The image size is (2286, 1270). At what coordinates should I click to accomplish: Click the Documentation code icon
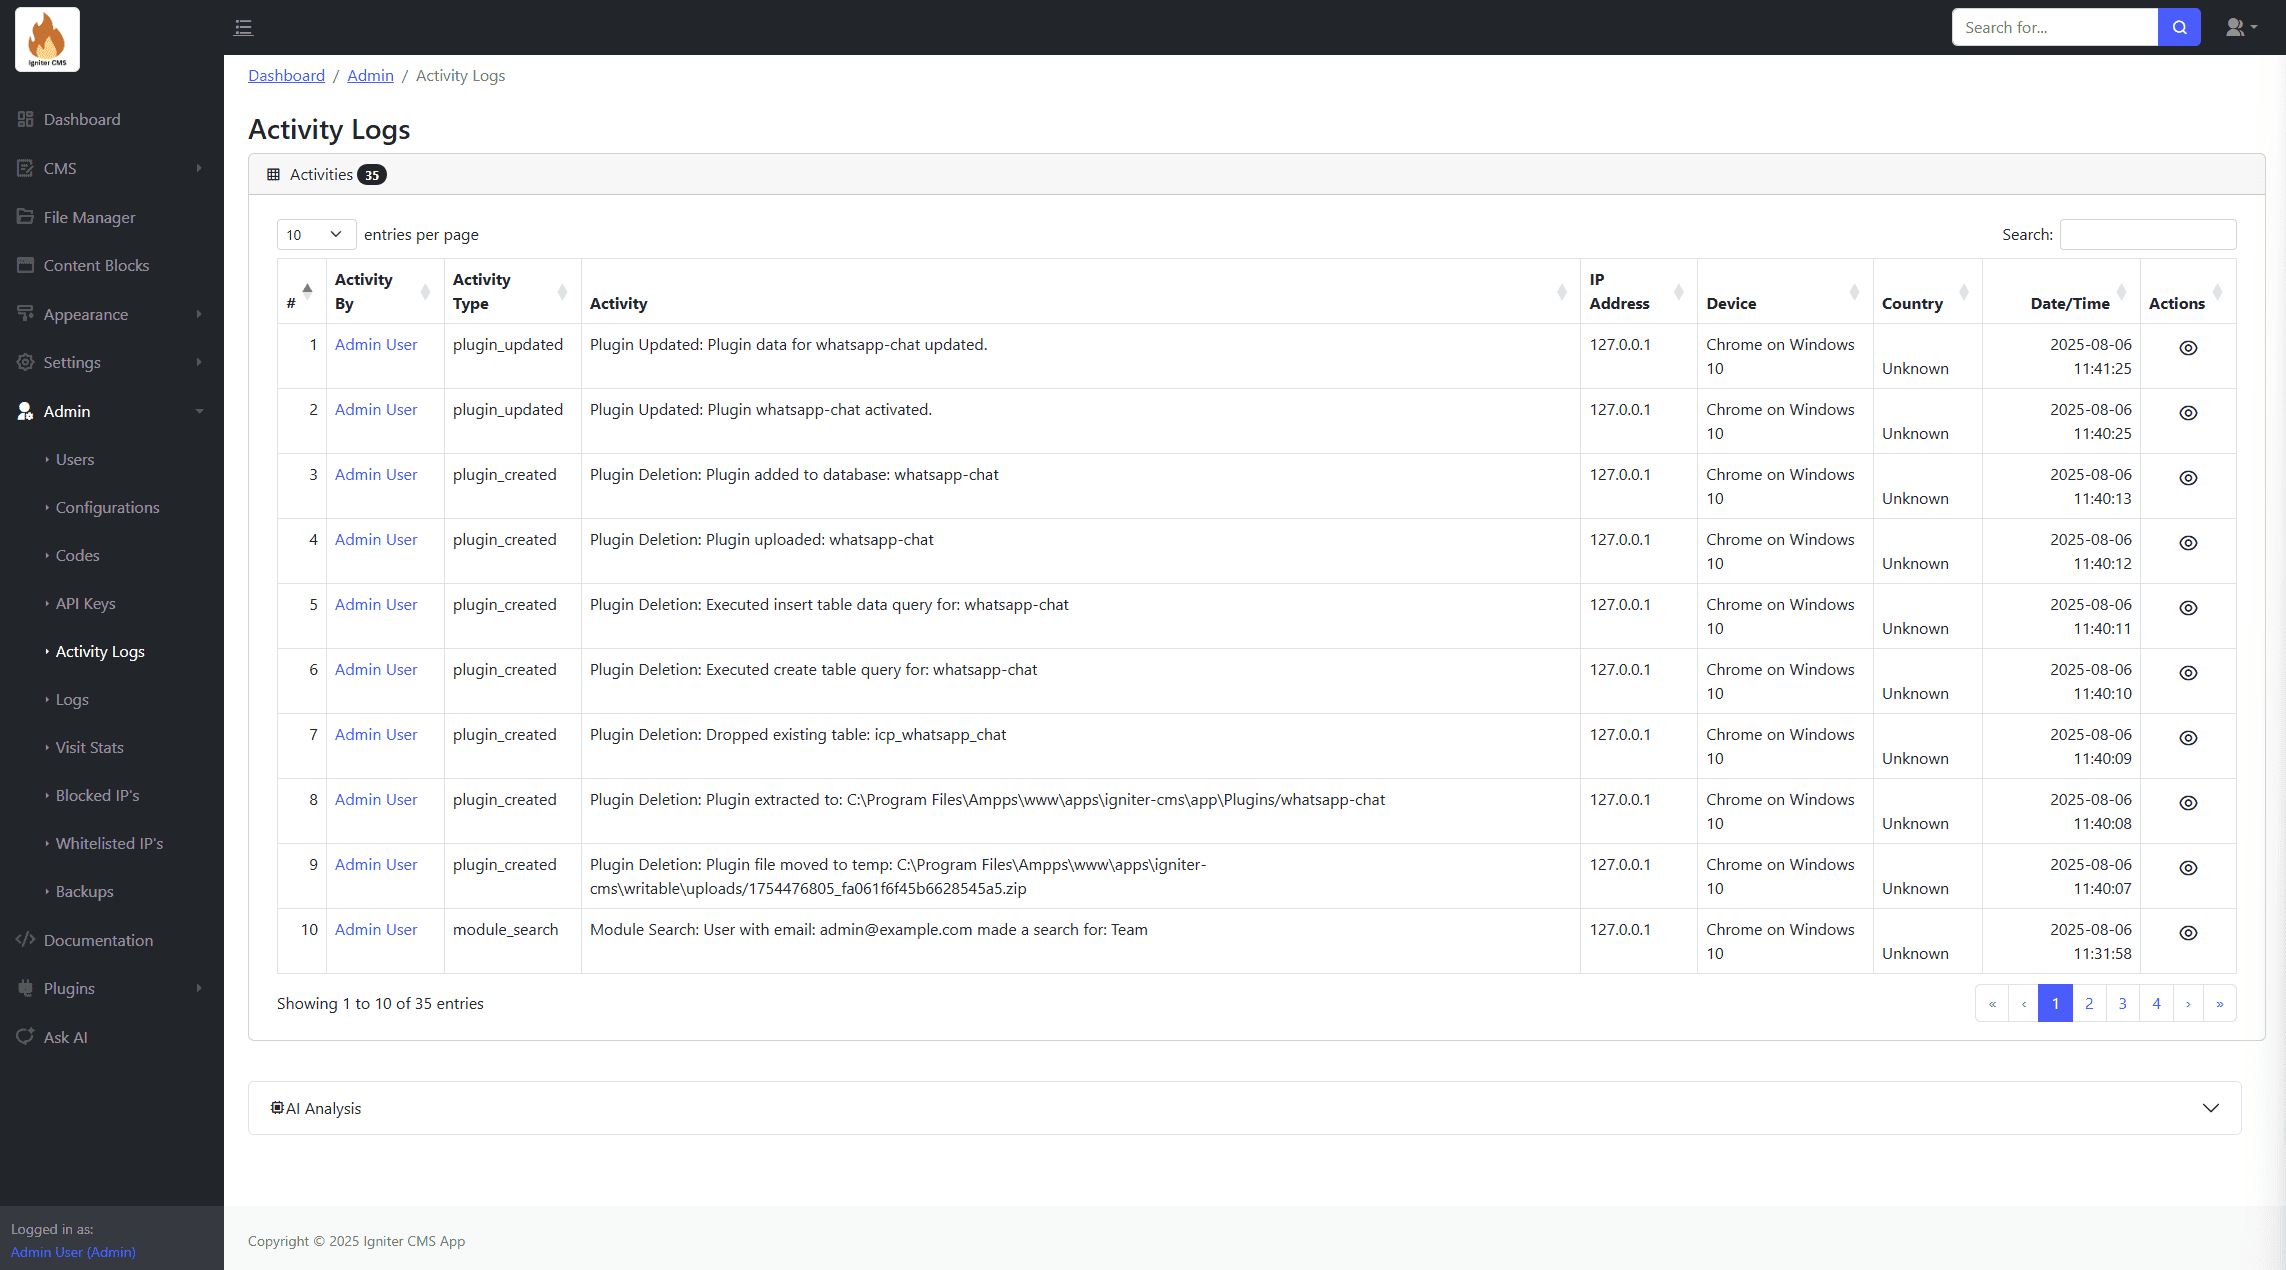(x=26, y=940)
